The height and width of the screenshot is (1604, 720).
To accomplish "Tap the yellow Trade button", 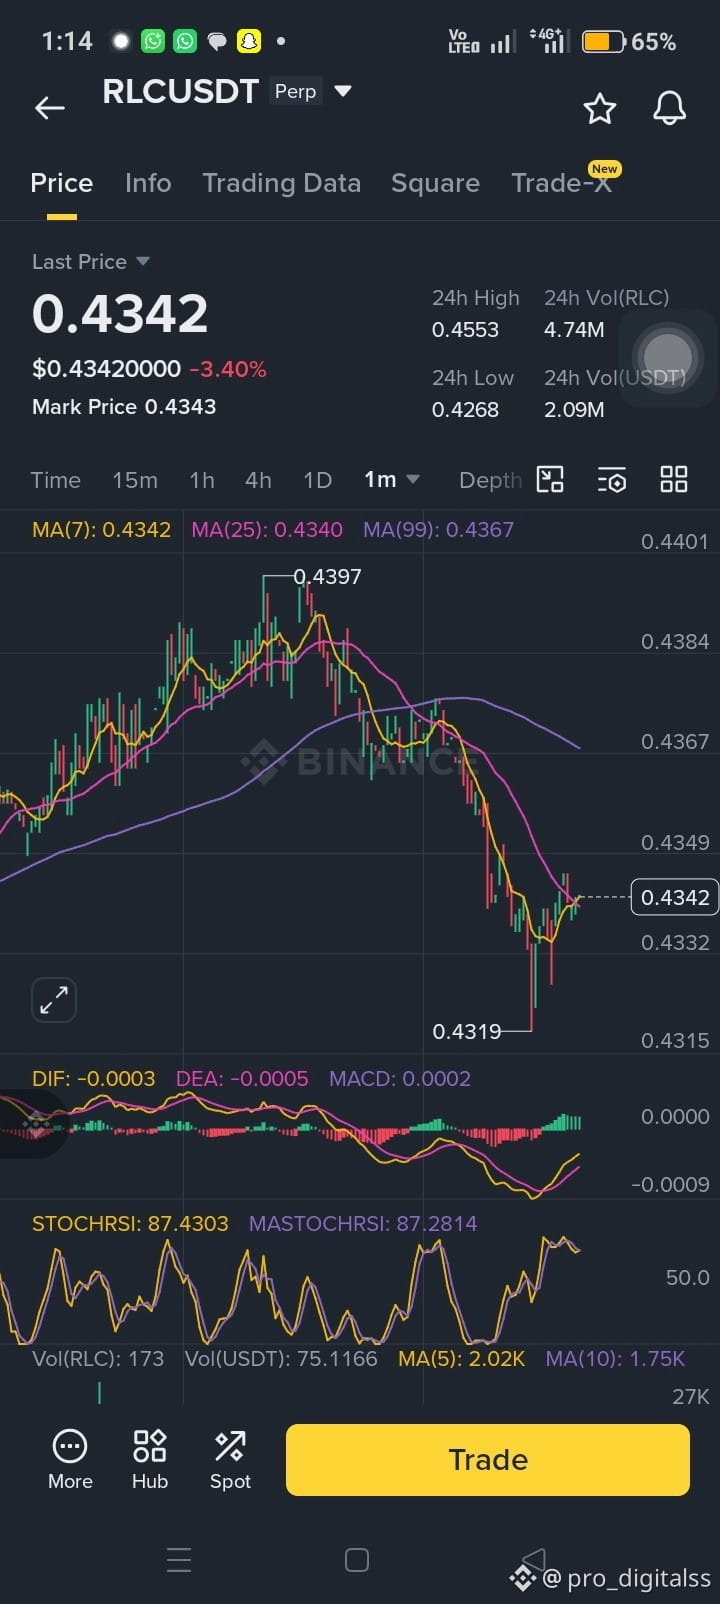I will (488, 1460).
